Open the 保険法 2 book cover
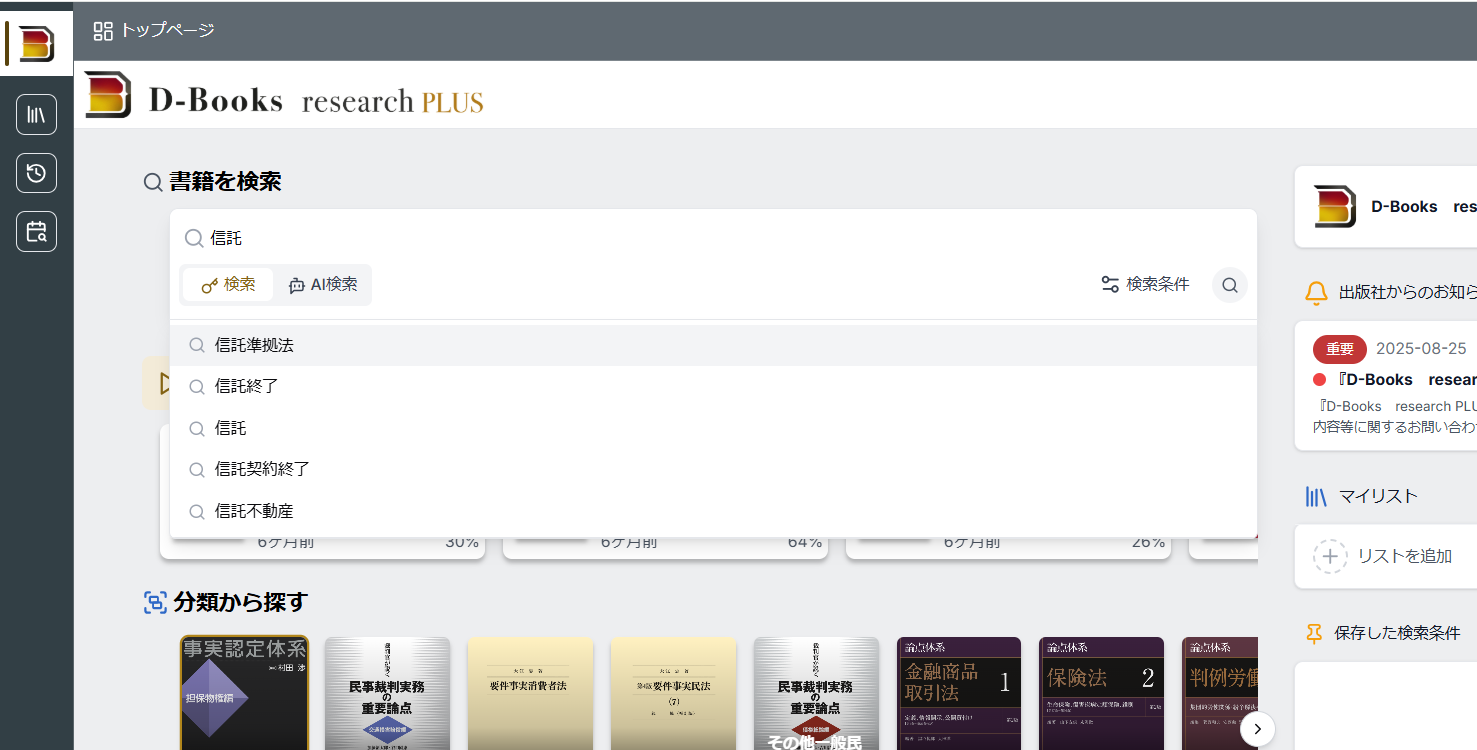 tap(1102, 693)
